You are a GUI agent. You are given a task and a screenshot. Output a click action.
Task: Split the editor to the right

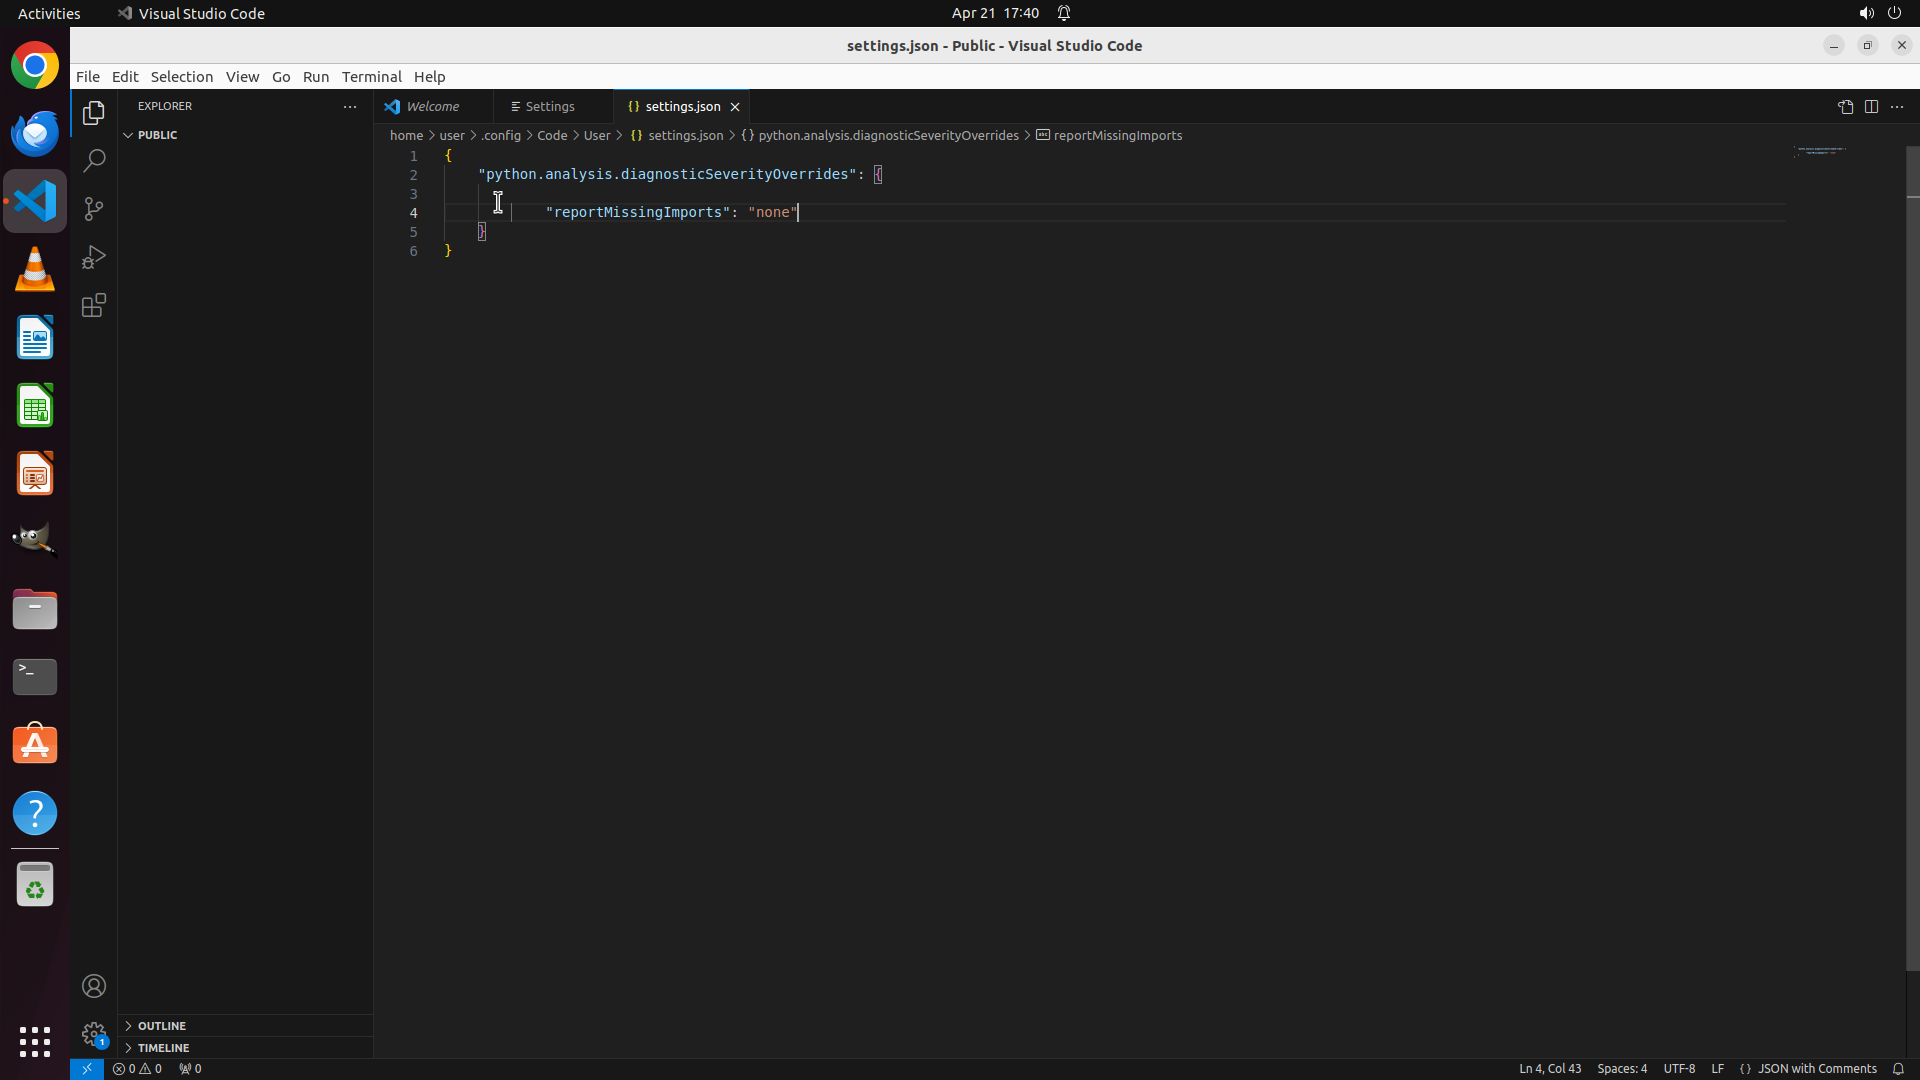click(1871, 107)
